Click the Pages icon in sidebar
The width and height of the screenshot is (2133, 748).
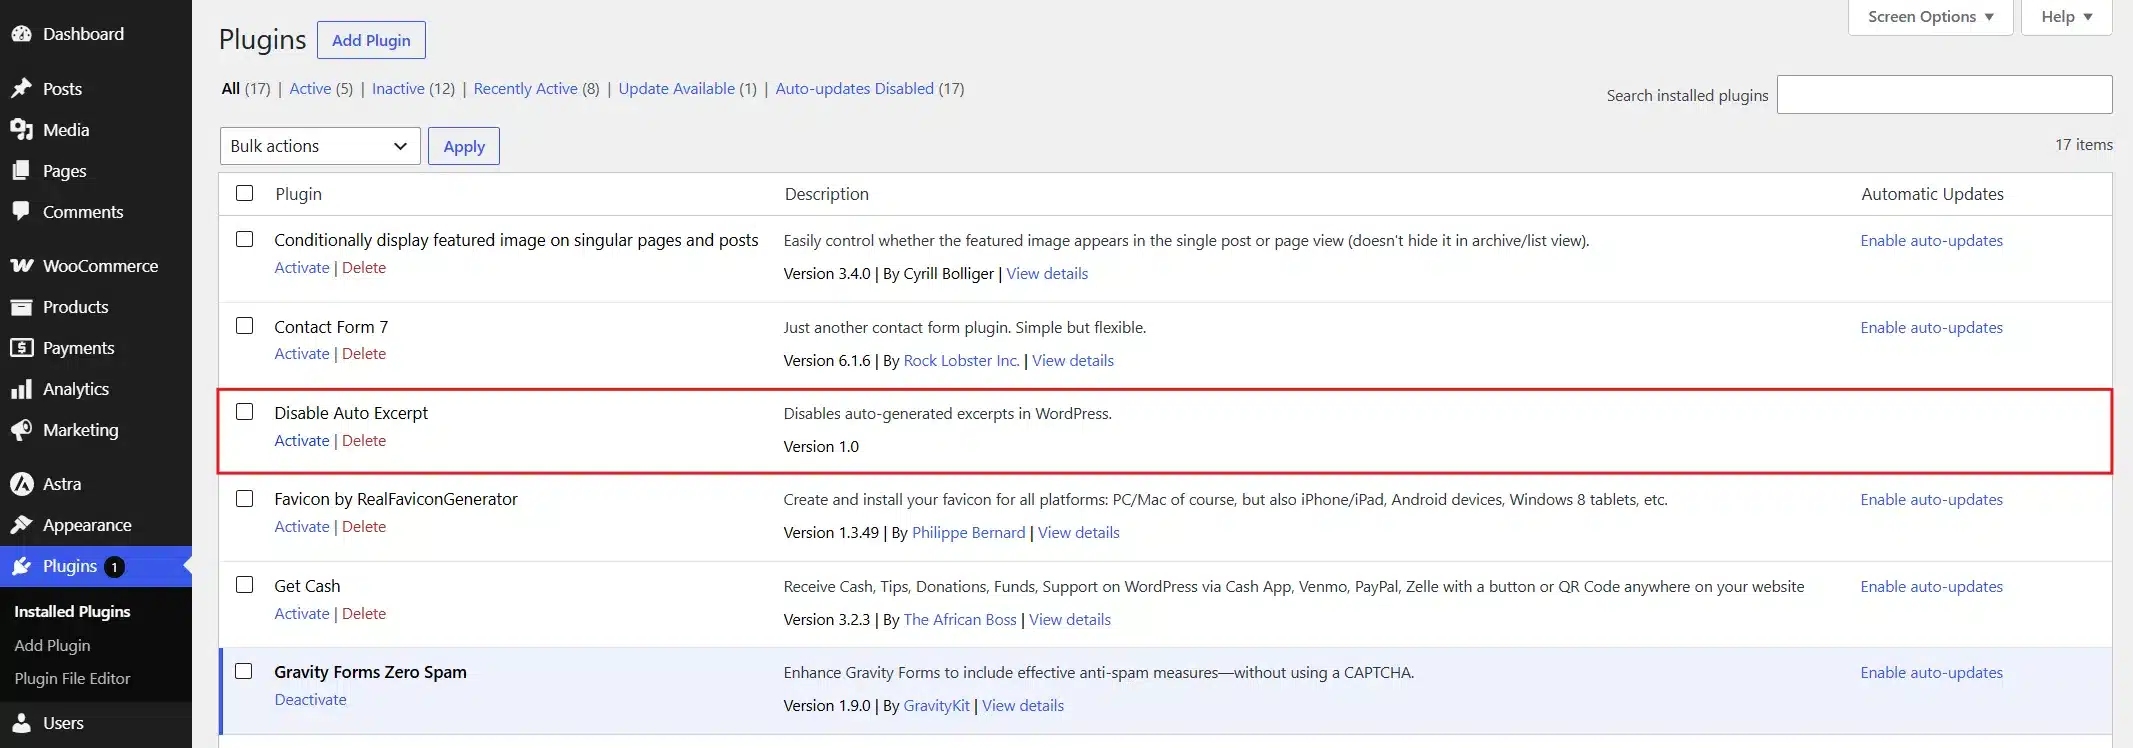[x=21, y=171]
